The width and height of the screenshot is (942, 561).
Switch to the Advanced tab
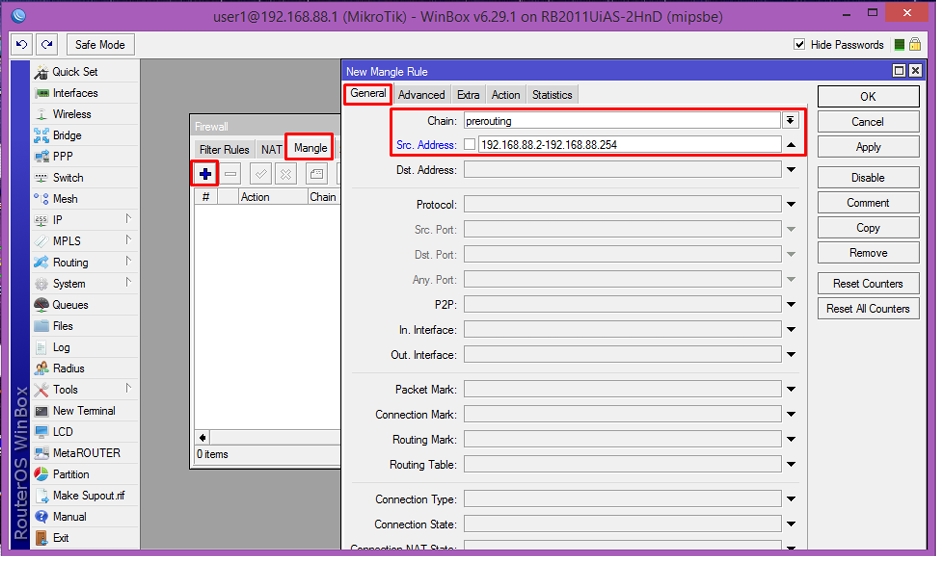click(x=421, y=95)
